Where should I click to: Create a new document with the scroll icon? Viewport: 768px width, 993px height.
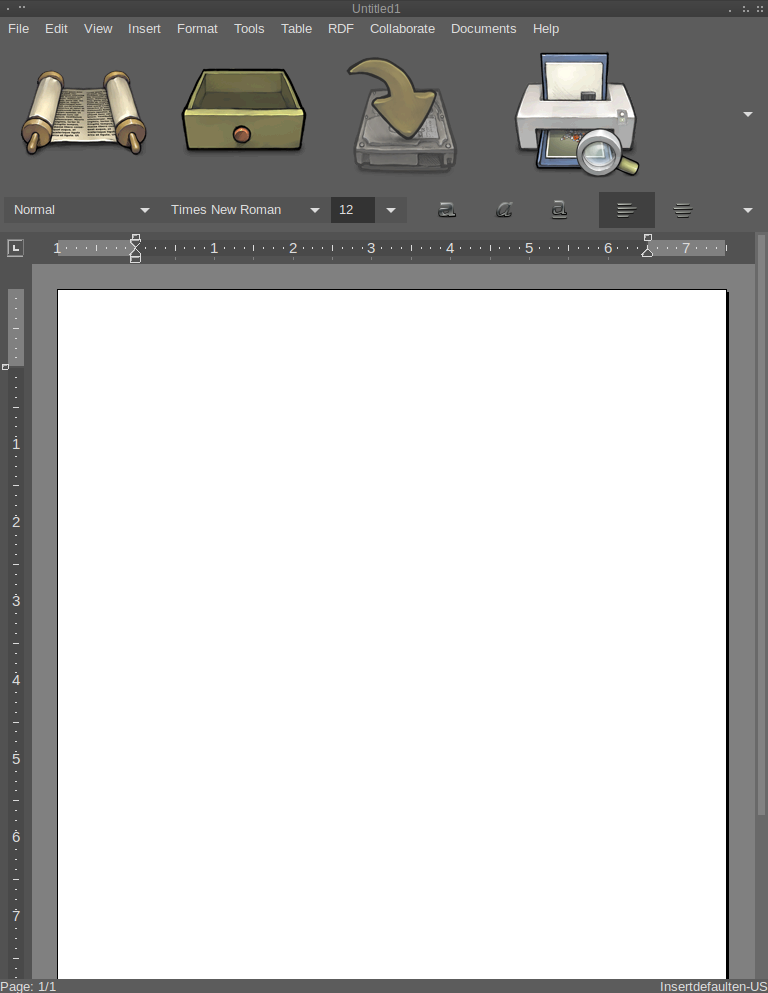tap(84, 113)
